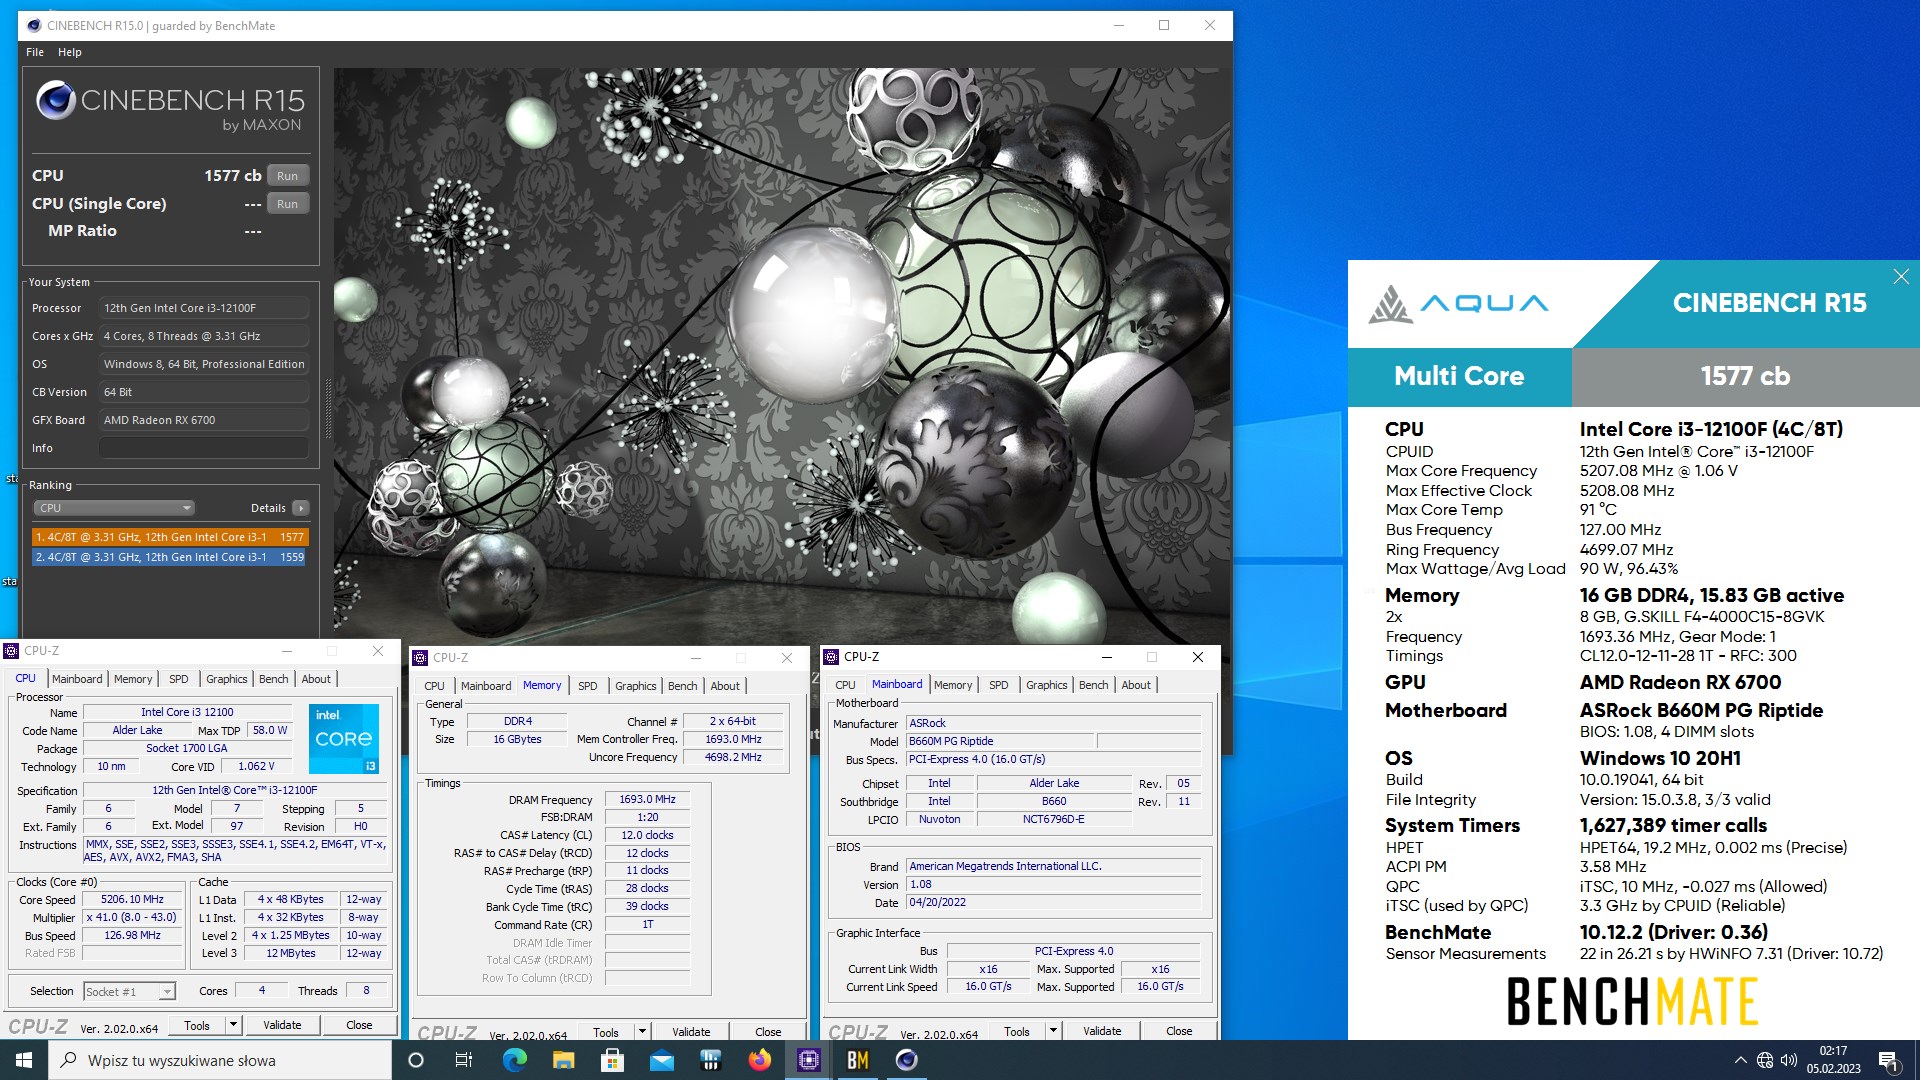Switch to BenchMate taskbar icon
This screenshot has height=1080, width=1920.
click(858, 1060)
